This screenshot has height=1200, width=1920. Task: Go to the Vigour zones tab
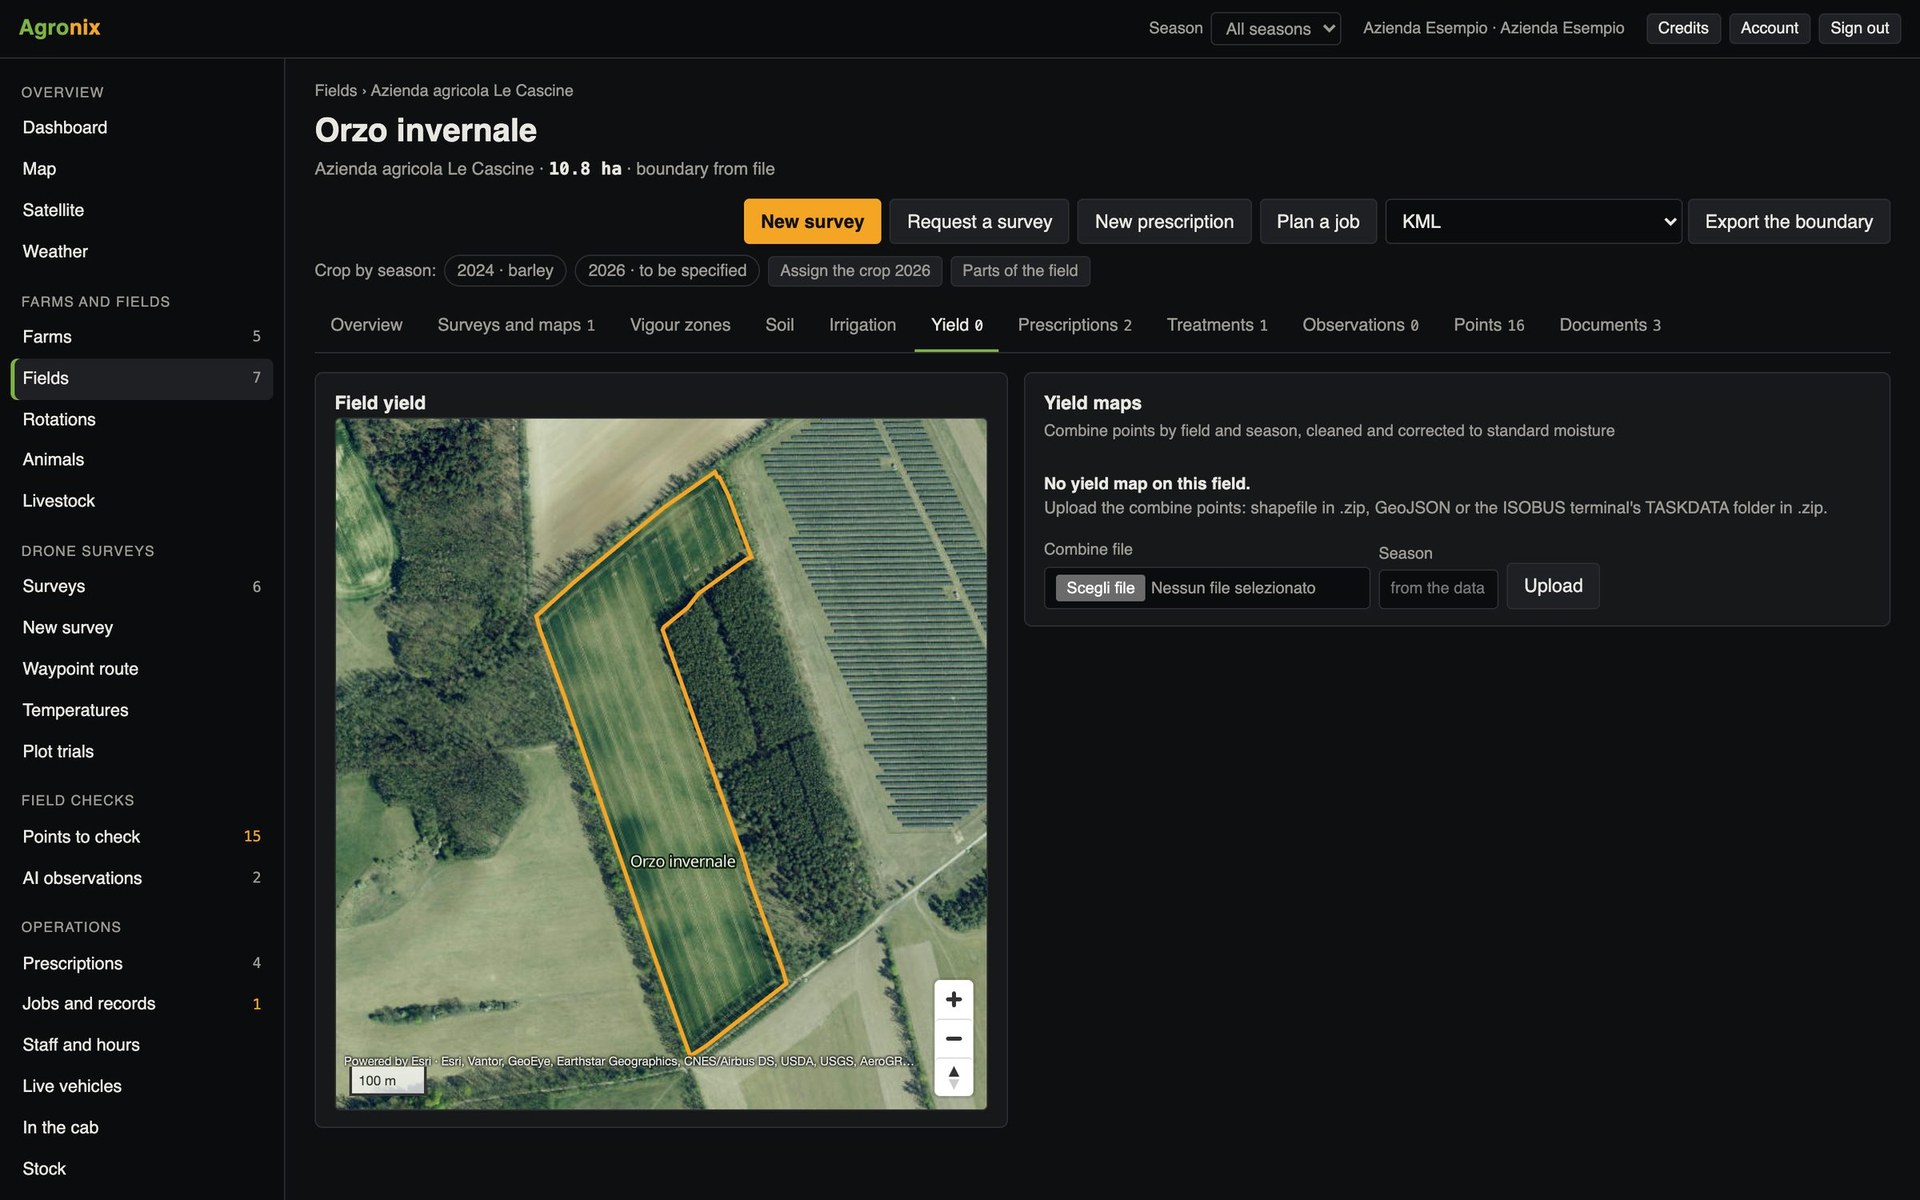680,325
